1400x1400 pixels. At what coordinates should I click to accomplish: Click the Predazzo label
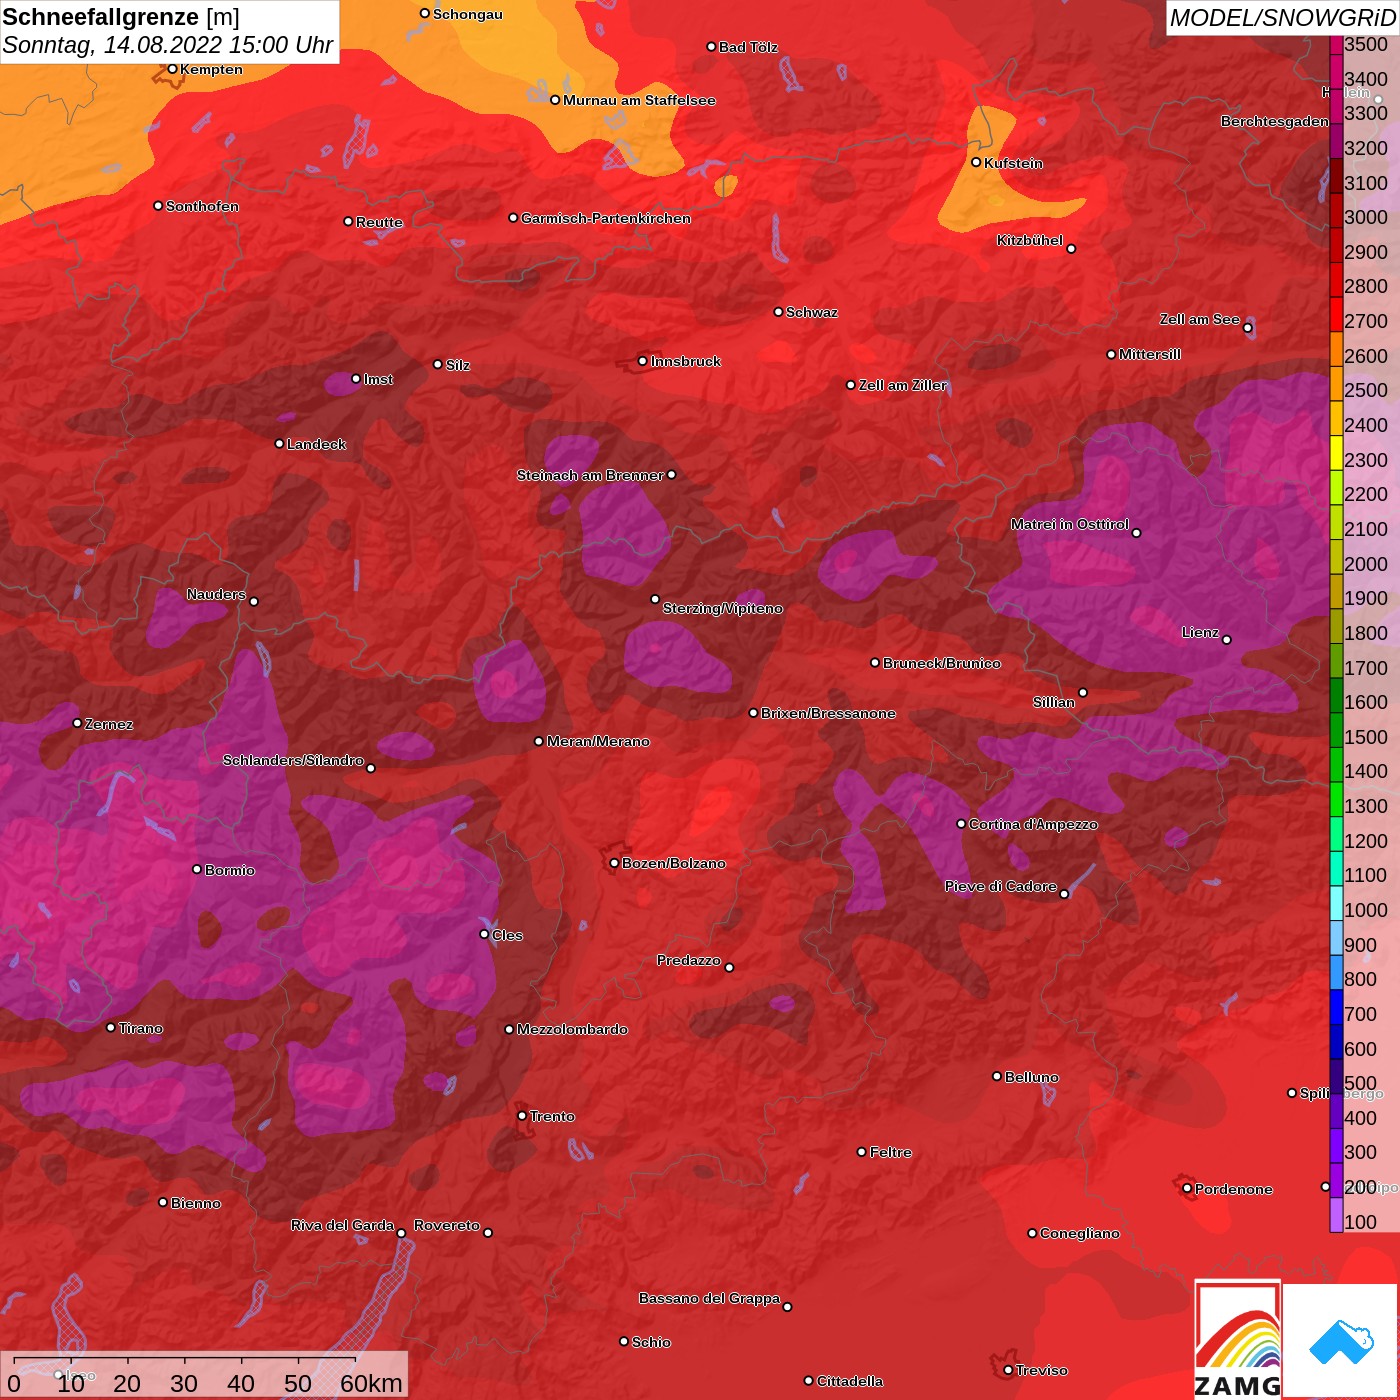tap(689, 960)
